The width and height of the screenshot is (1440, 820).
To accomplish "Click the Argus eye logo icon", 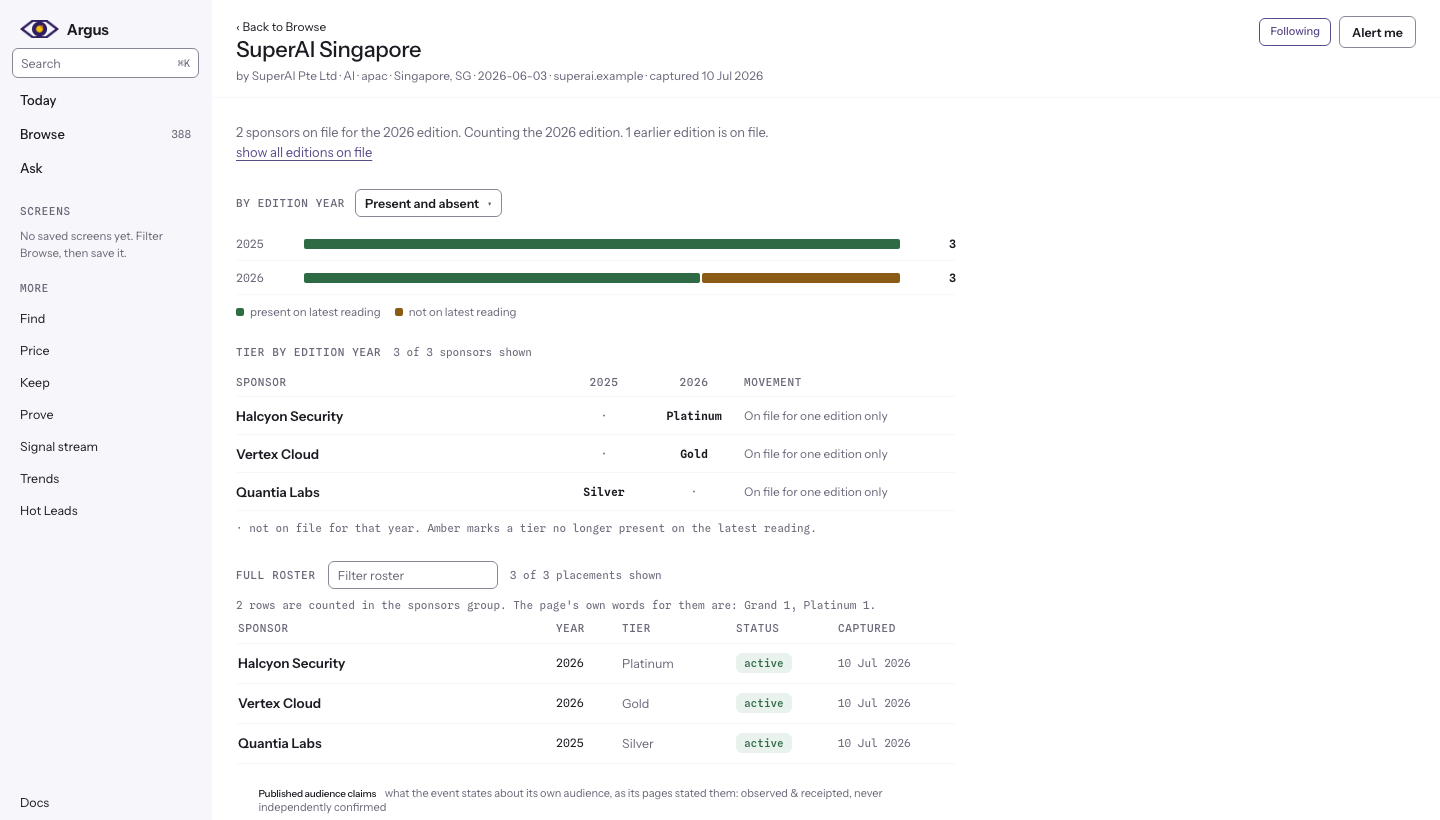I will pos(39,29).
